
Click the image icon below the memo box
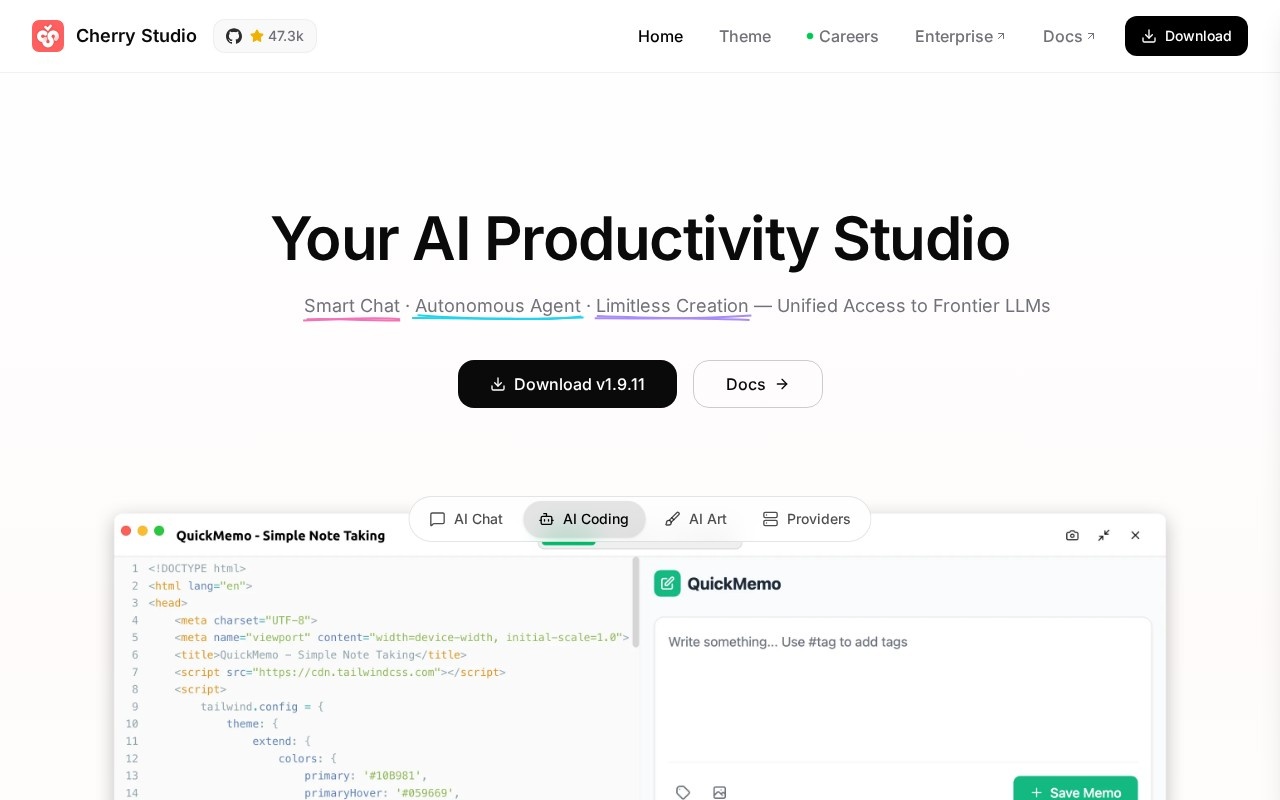(x=719, y=792)
